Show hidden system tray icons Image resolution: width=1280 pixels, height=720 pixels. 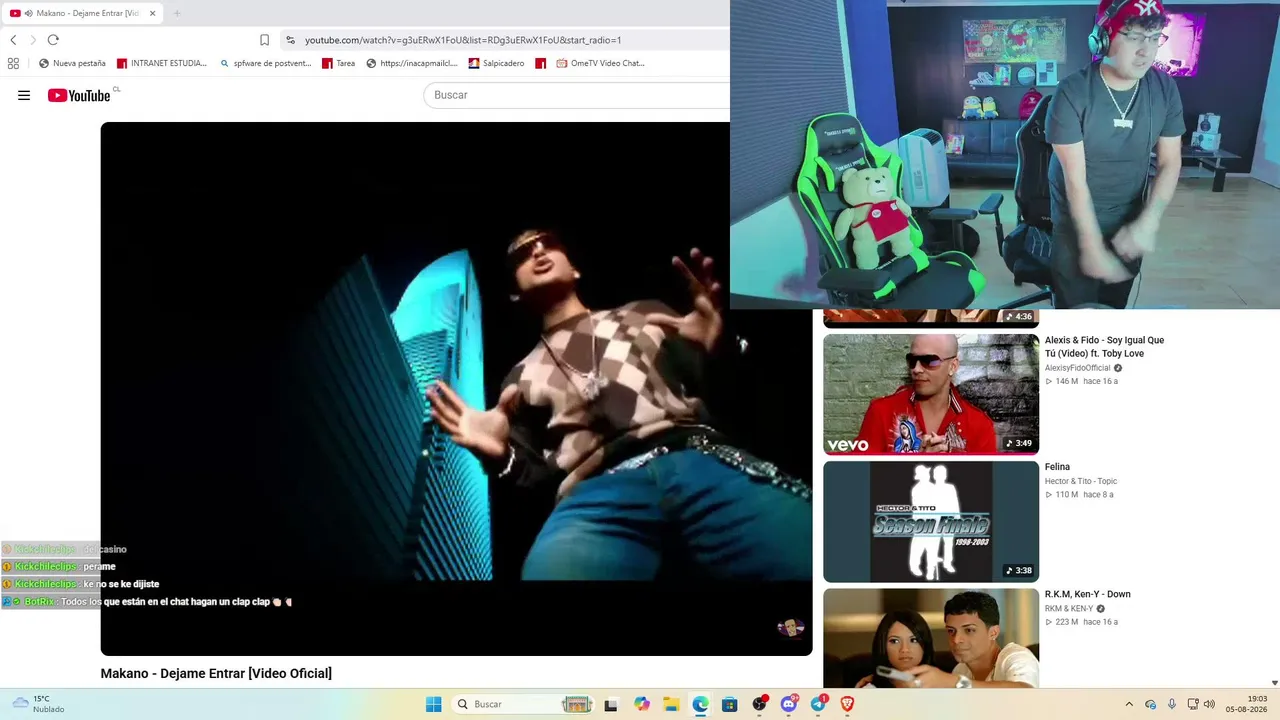1129,704
